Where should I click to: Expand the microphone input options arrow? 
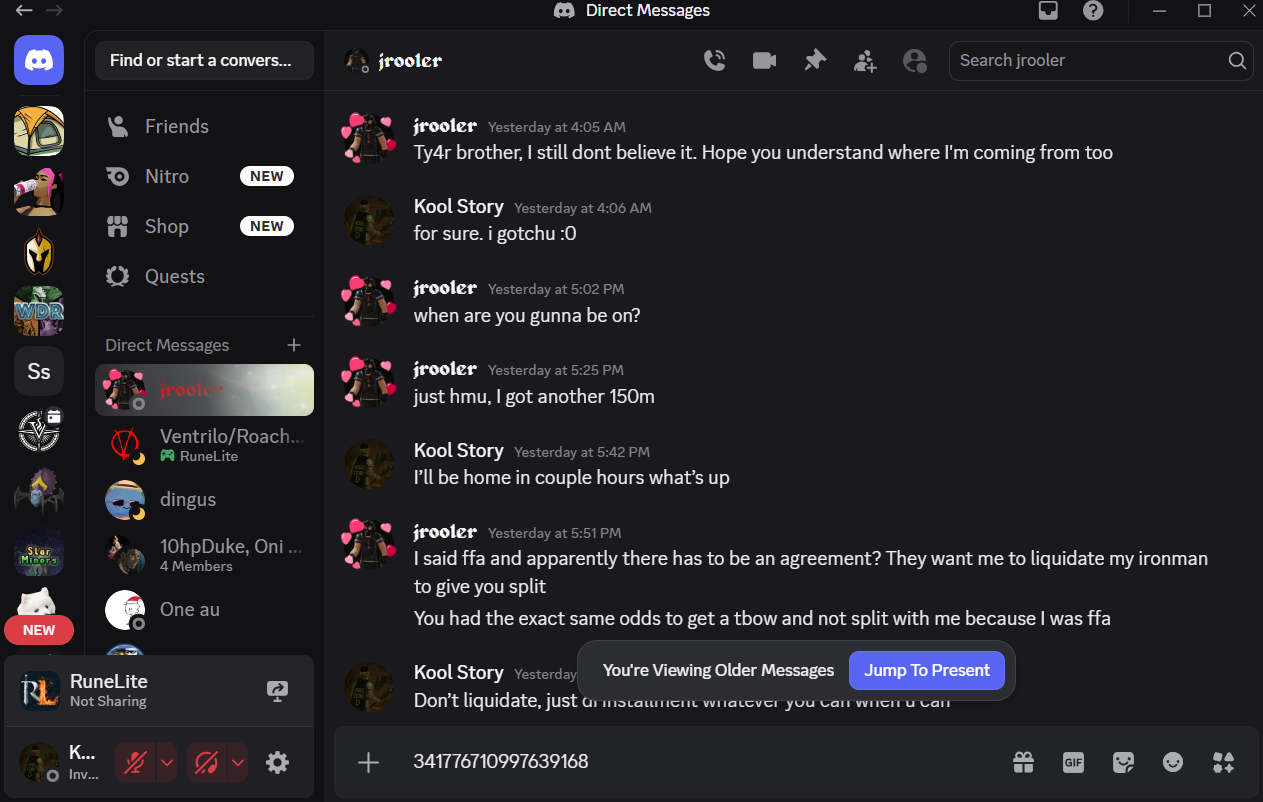pos(168,763)
